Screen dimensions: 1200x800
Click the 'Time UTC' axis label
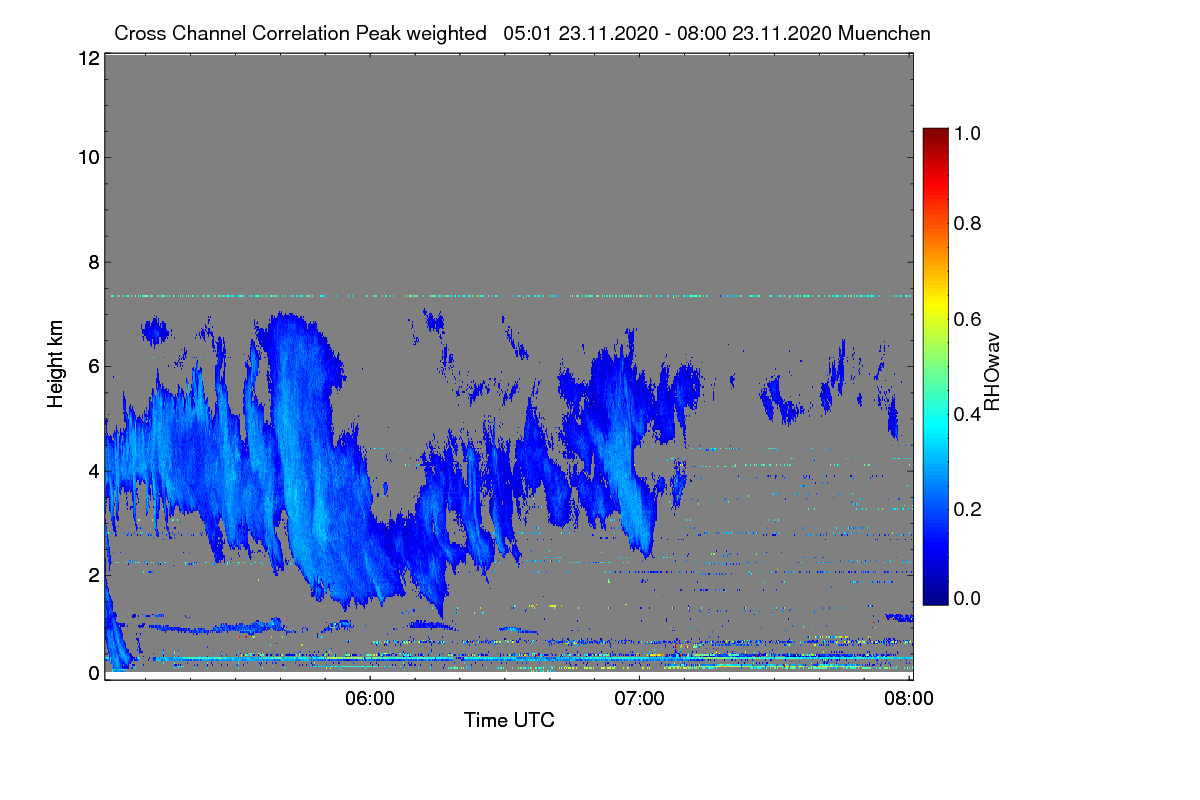(509, 720)
